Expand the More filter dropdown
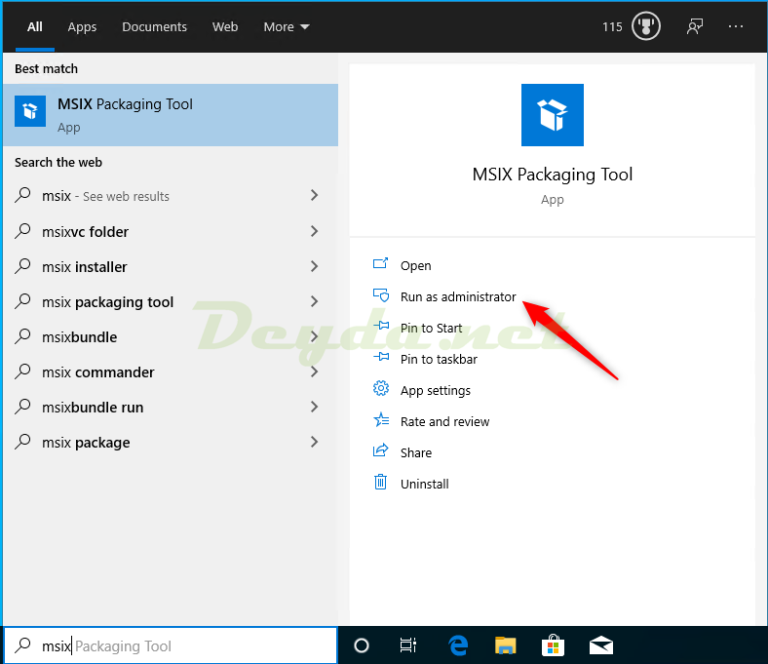768x664 pixels. (x=286, y=27)
